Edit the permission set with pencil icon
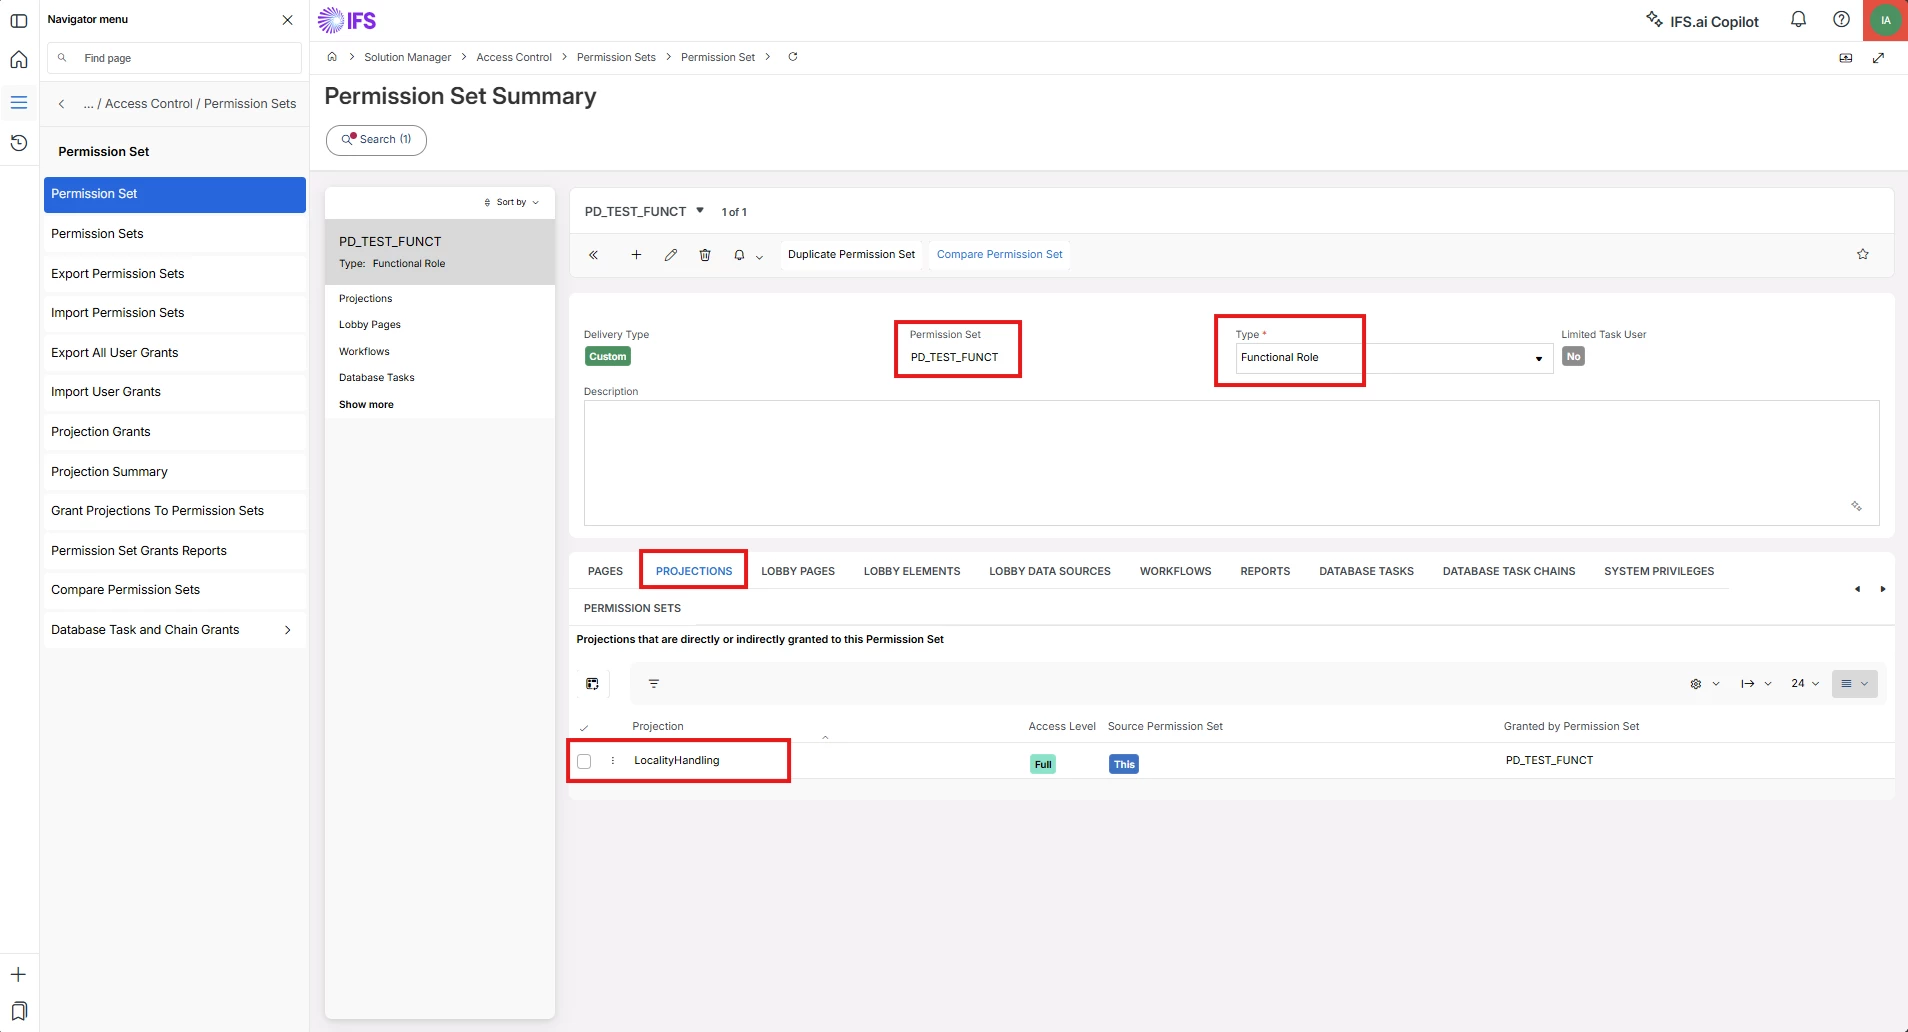This screenshot has height=1032, width=1908. point(671,255)
